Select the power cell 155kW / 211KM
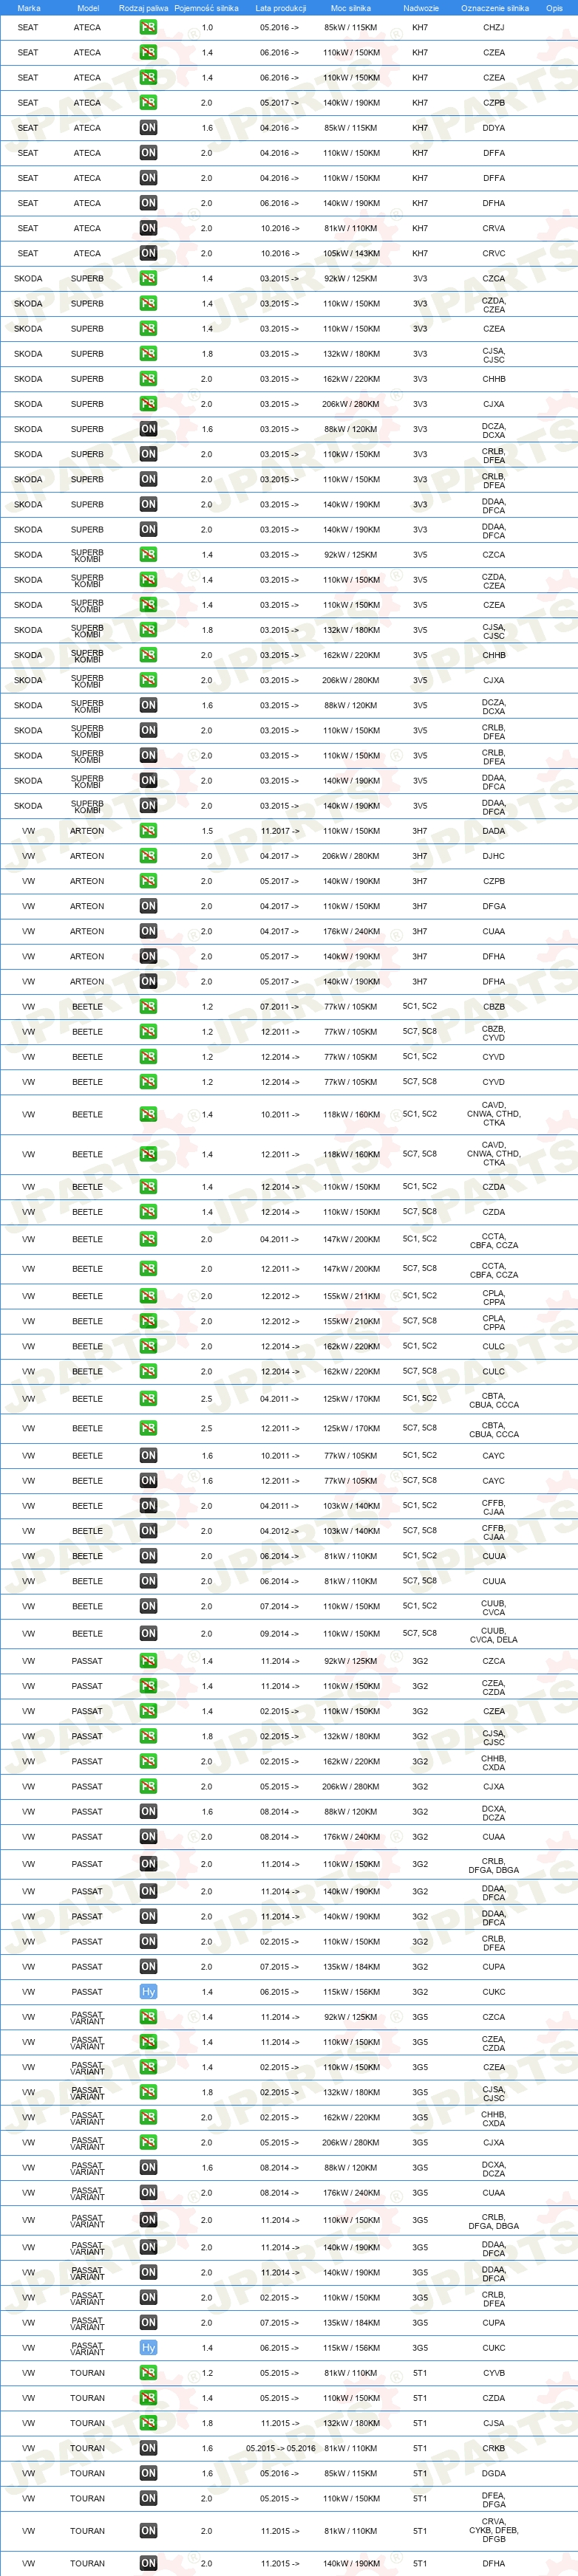This screenshot has height=2576, width=578. (x=351, y=1296)
